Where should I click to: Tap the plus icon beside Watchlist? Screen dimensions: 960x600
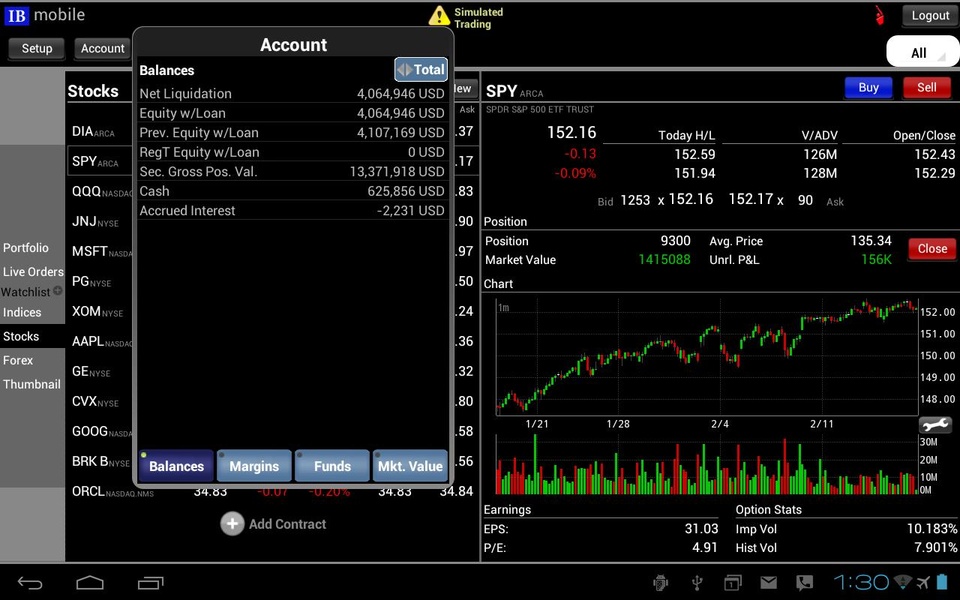coord(58,291)
